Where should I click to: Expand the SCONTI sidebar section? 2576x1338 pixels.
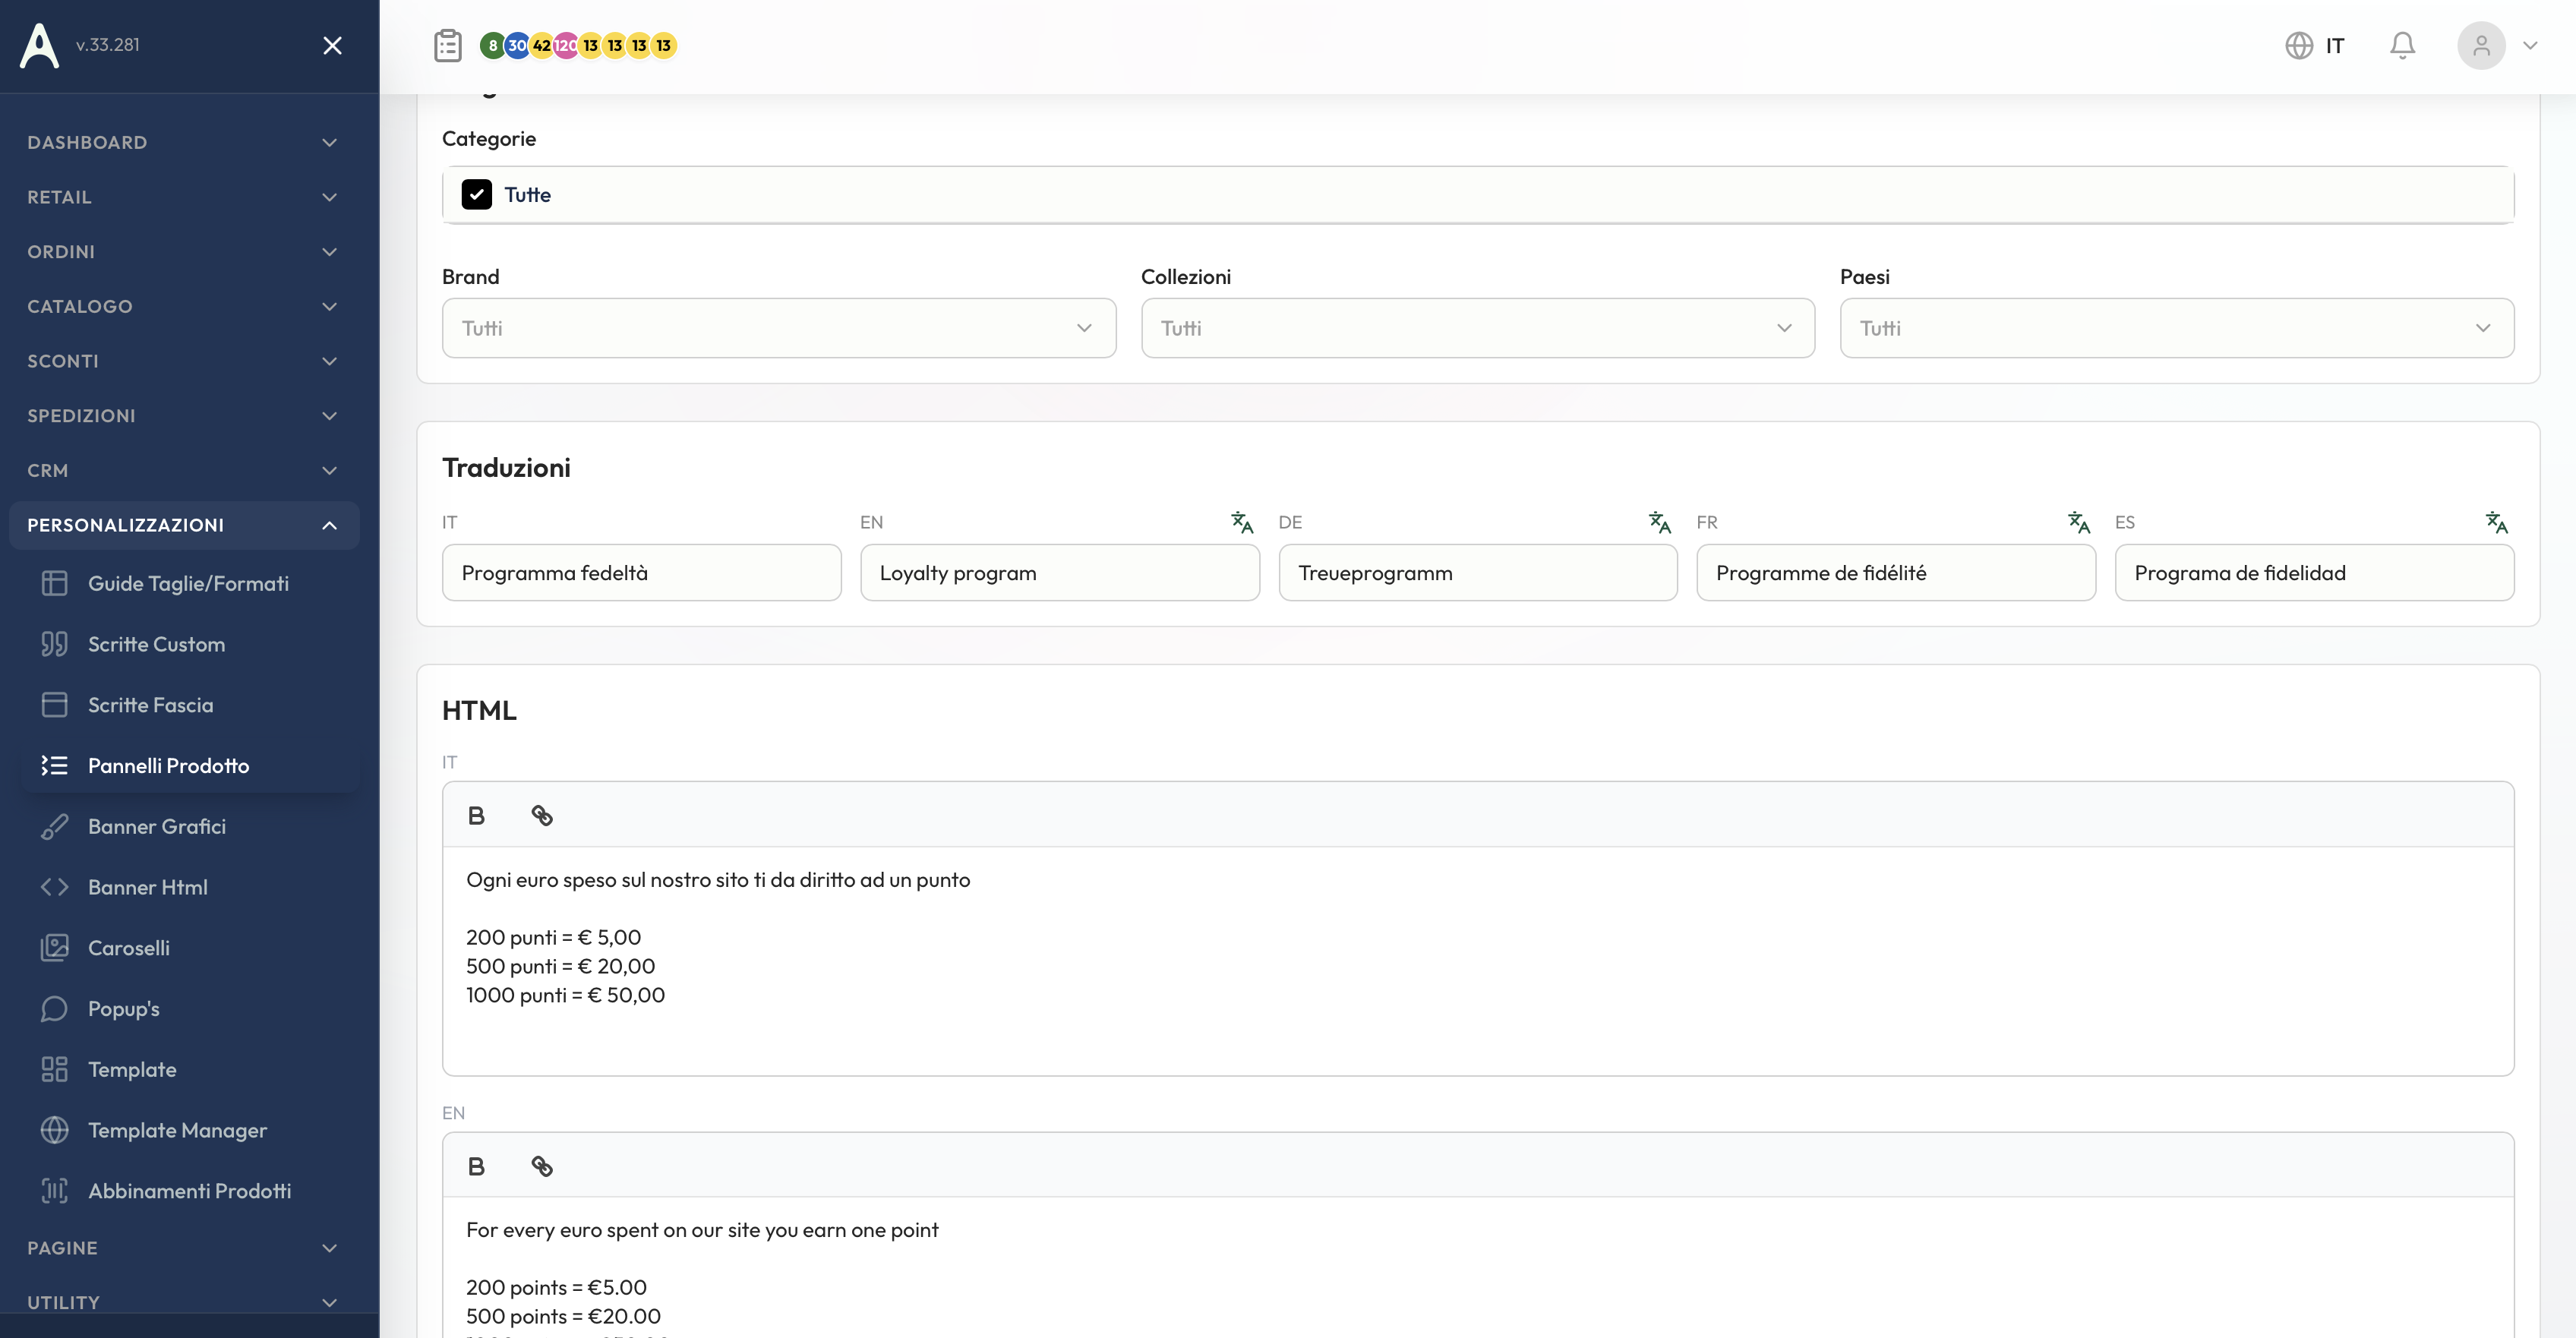[x=182, y=362]
